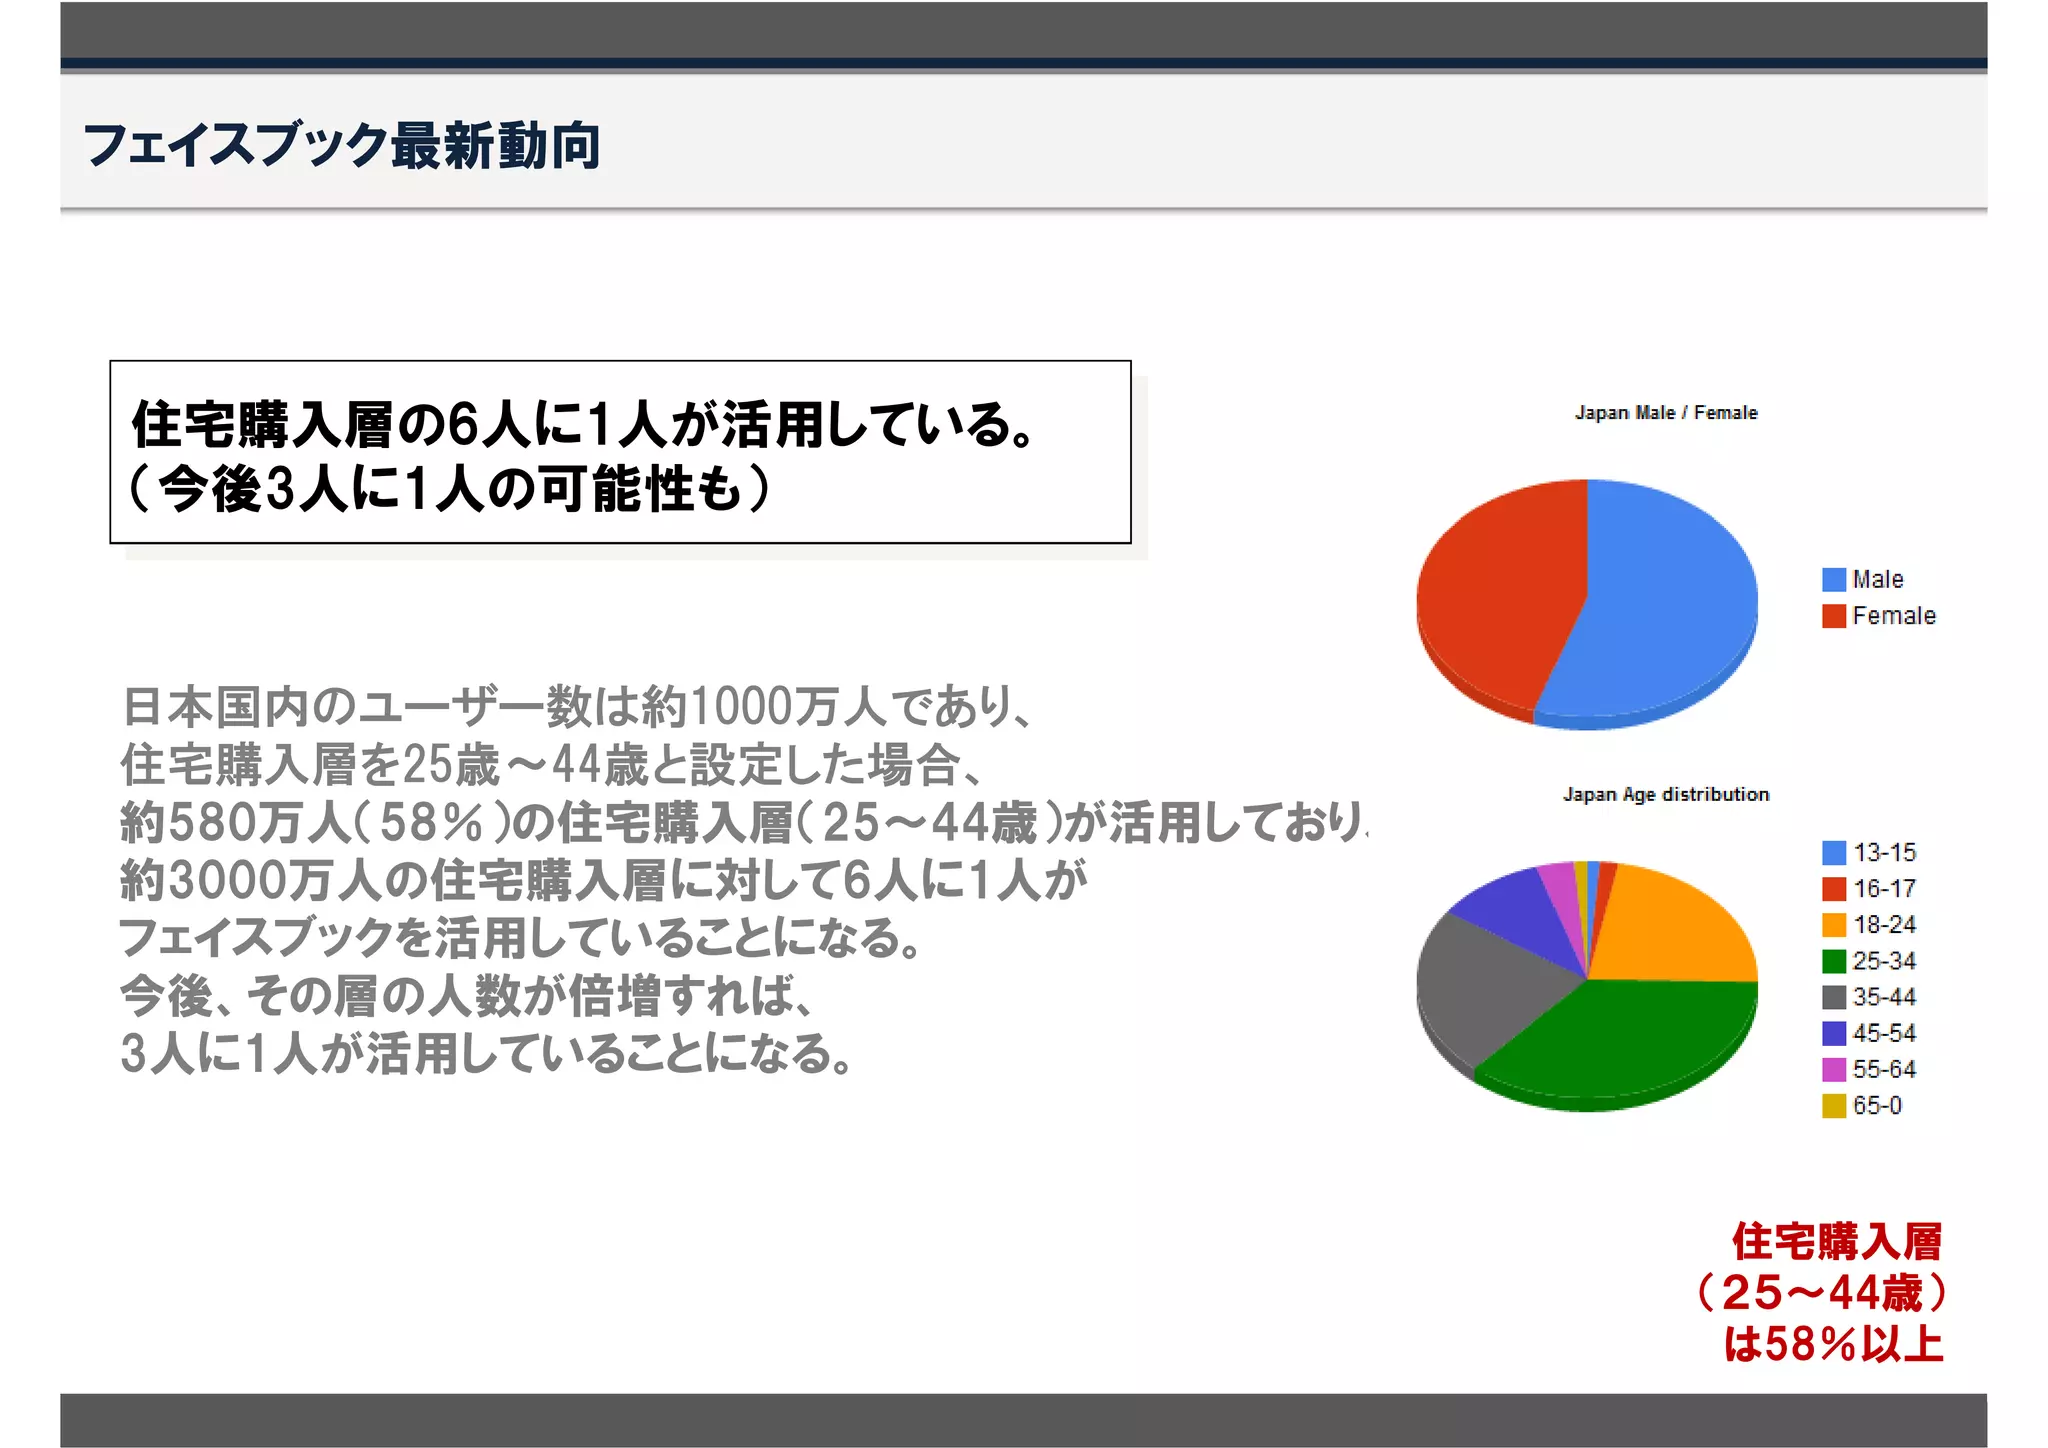This screenshot has height=1448, width=2048.
Task: Click the final line 3人に1人が活用していることになる。
Action: point(487,1054)
